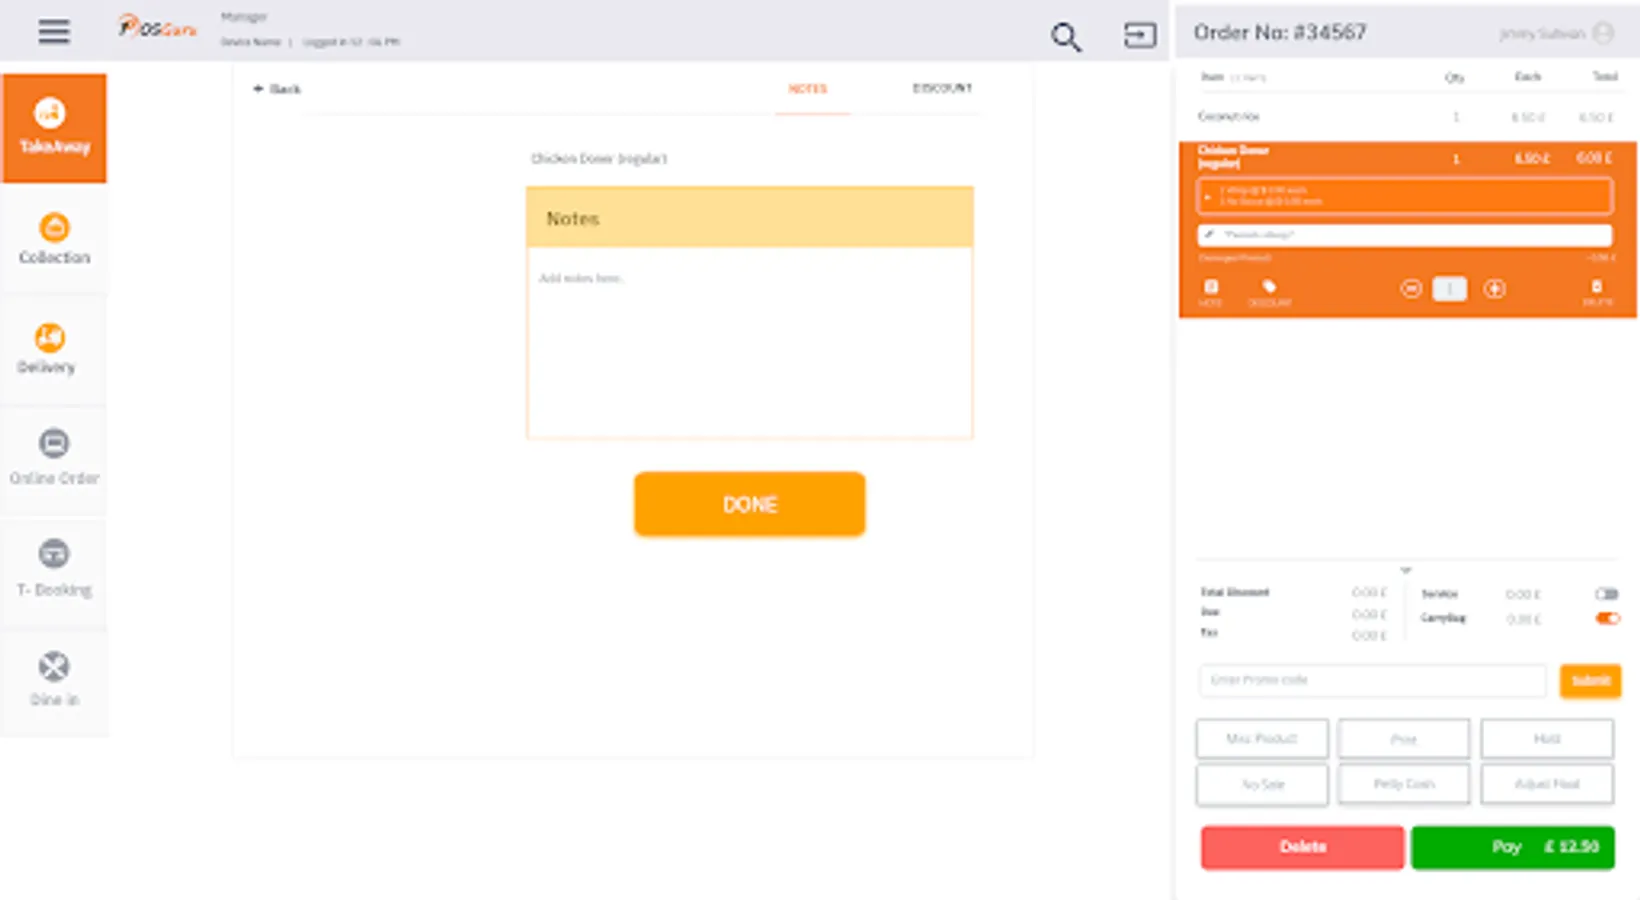Open the T-Booking section

[x=54, y=571]
